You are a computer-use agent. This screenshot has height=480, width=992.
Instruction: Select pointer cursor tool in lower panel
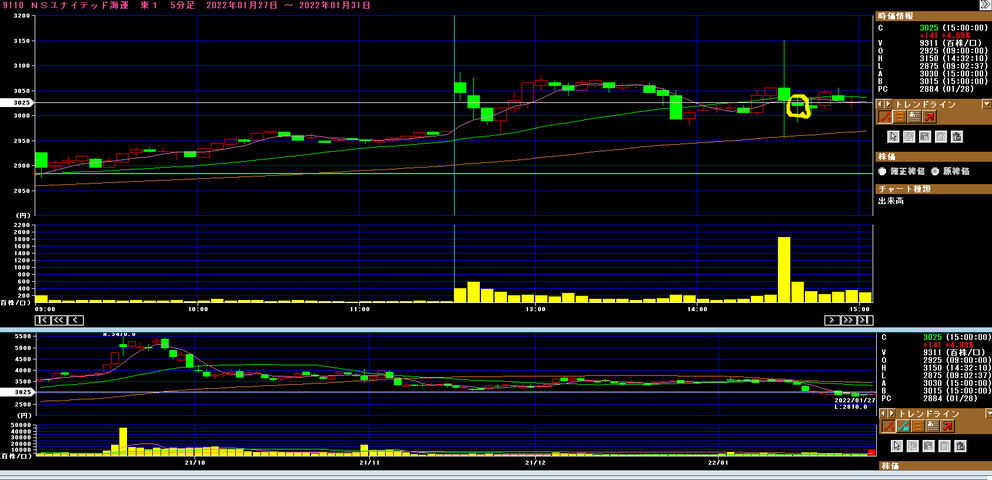pos(896,446)
